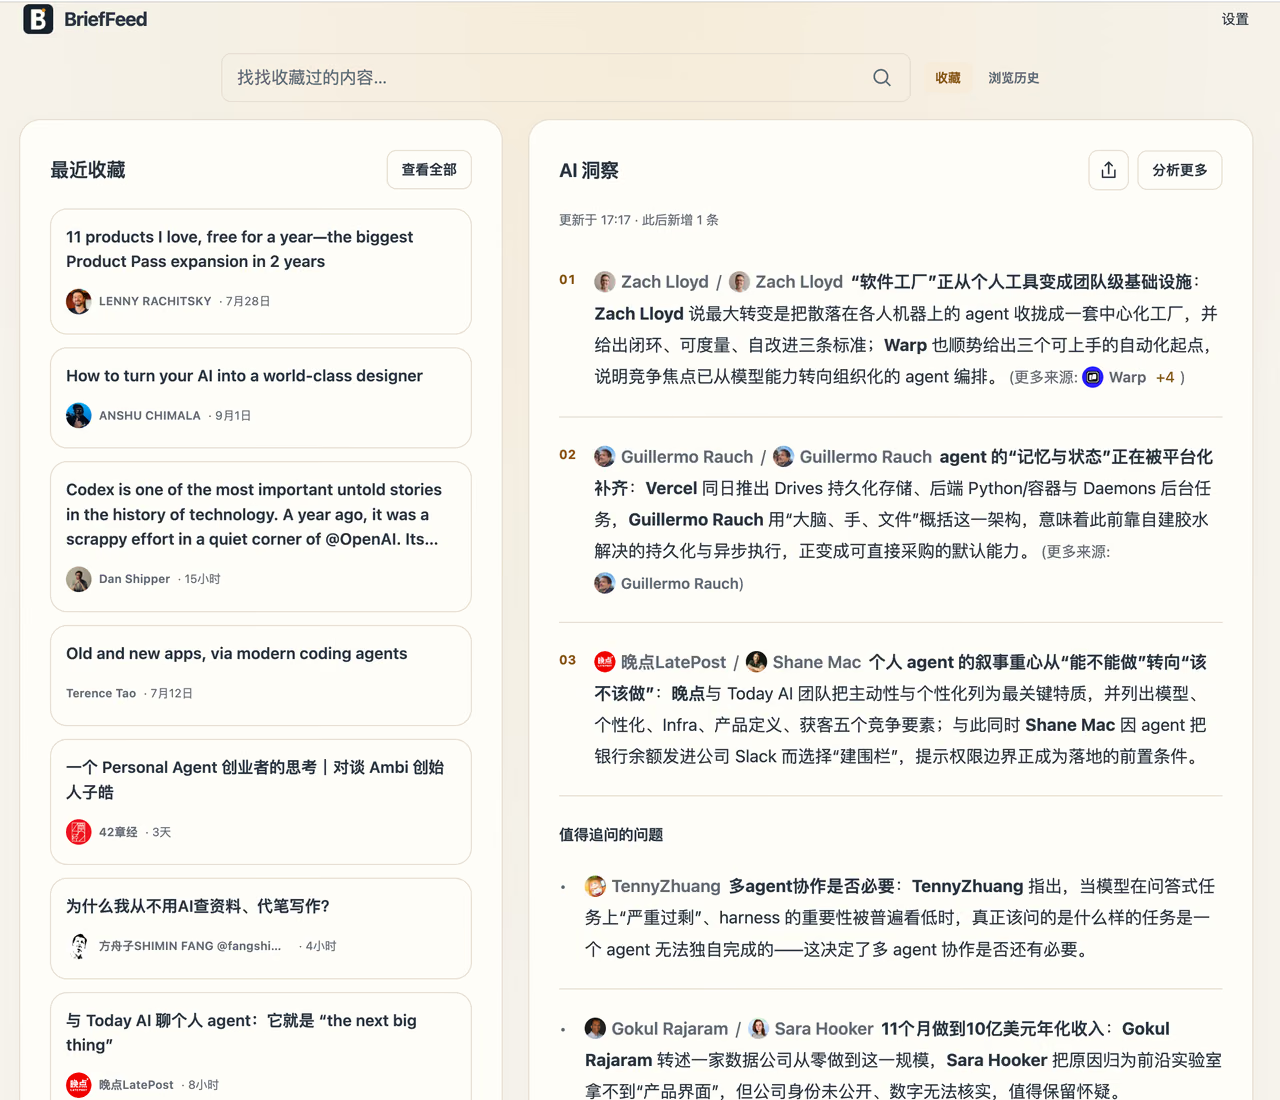Open the Guillermo Rauch more-sources link
Viewport: 1280px width, 1100px height.
point(669,583)
